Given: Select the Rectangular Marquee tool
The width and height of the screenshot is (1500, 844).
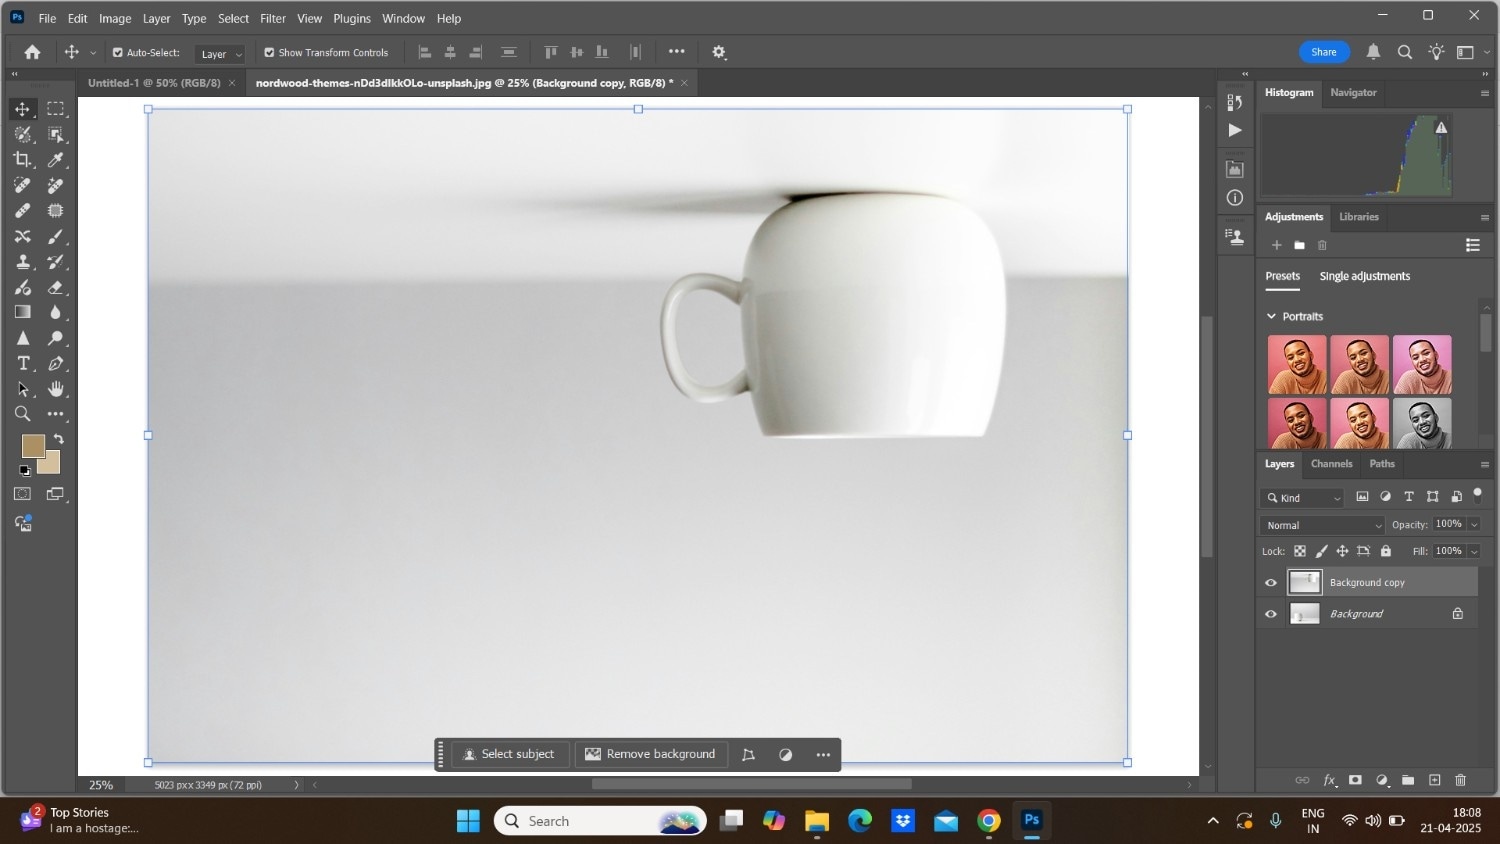Looking at the screenshot, I should pyautogui.click(x=56, y=109).
